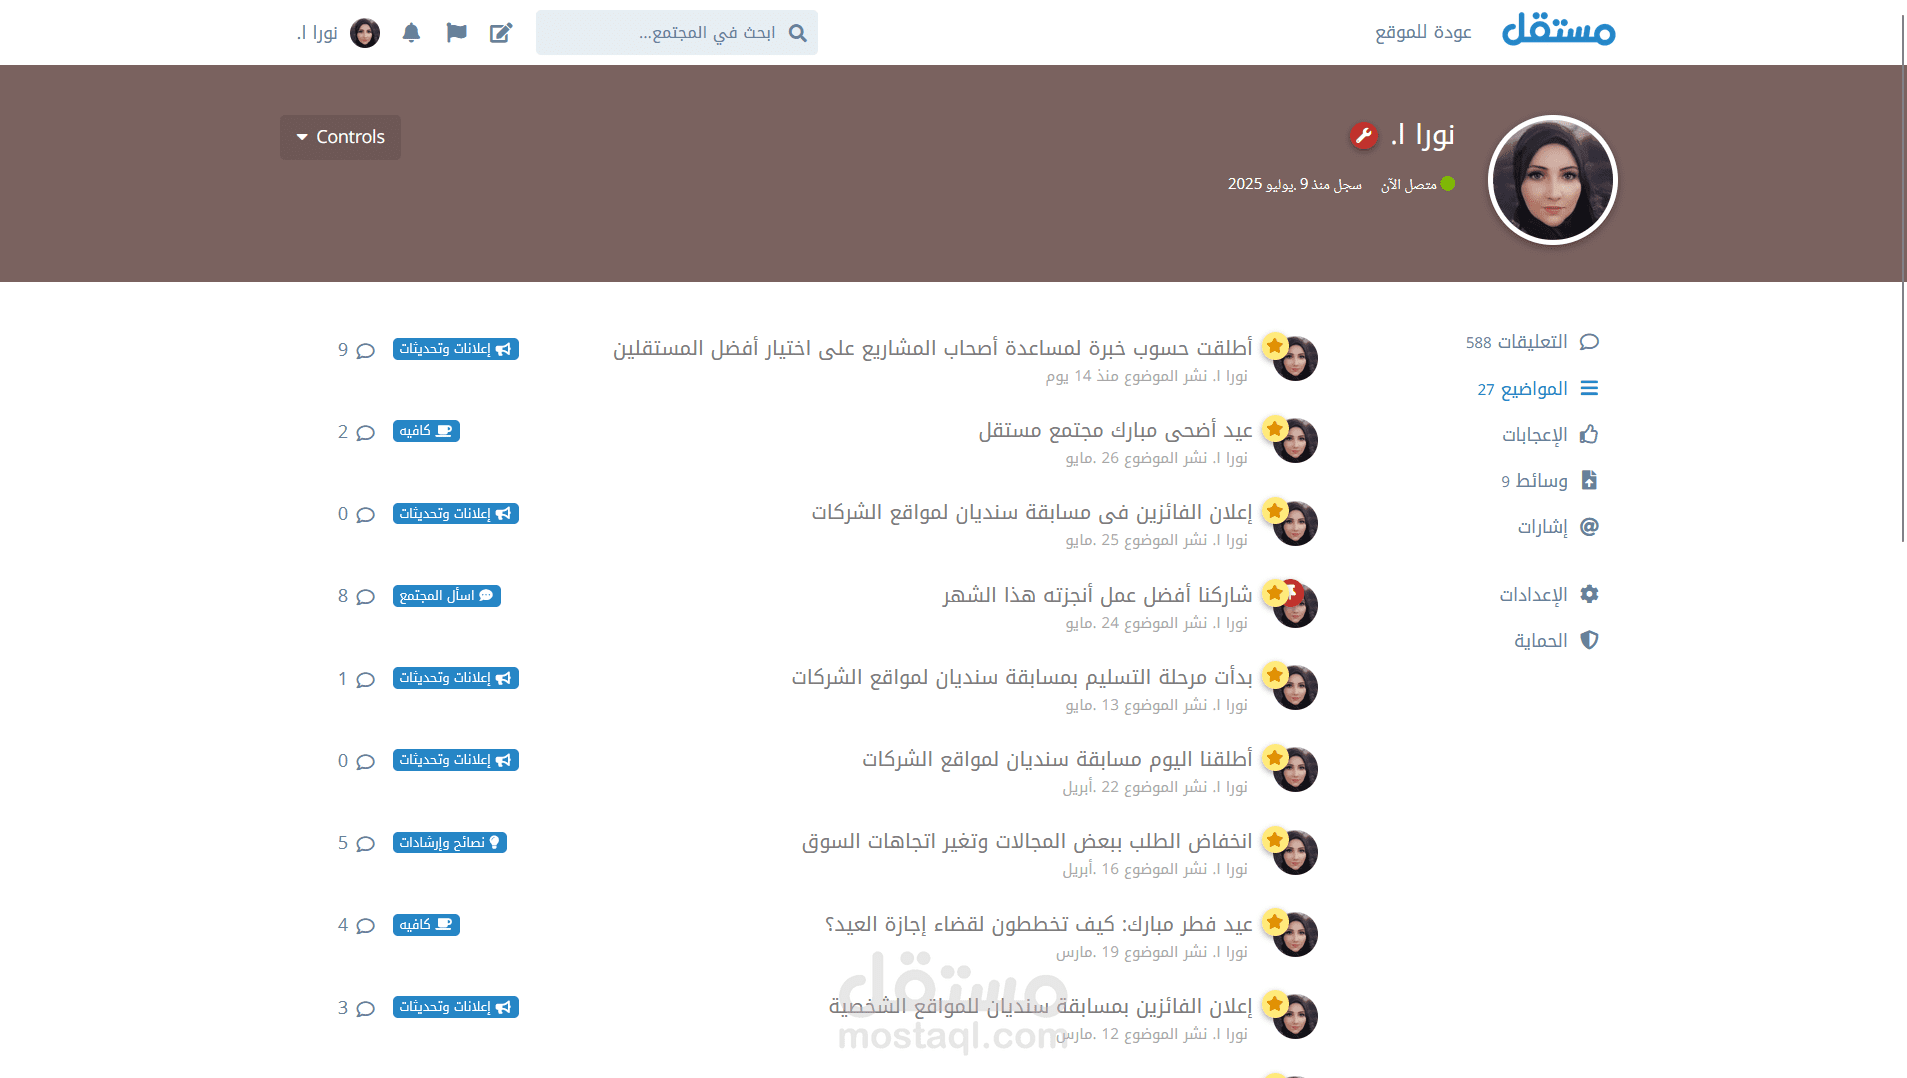Open topic بدأت مرحلة التسليم بمسابقة سنديان
The width and height of the screenshot is (1907, 1078).
pos(1022,677)
